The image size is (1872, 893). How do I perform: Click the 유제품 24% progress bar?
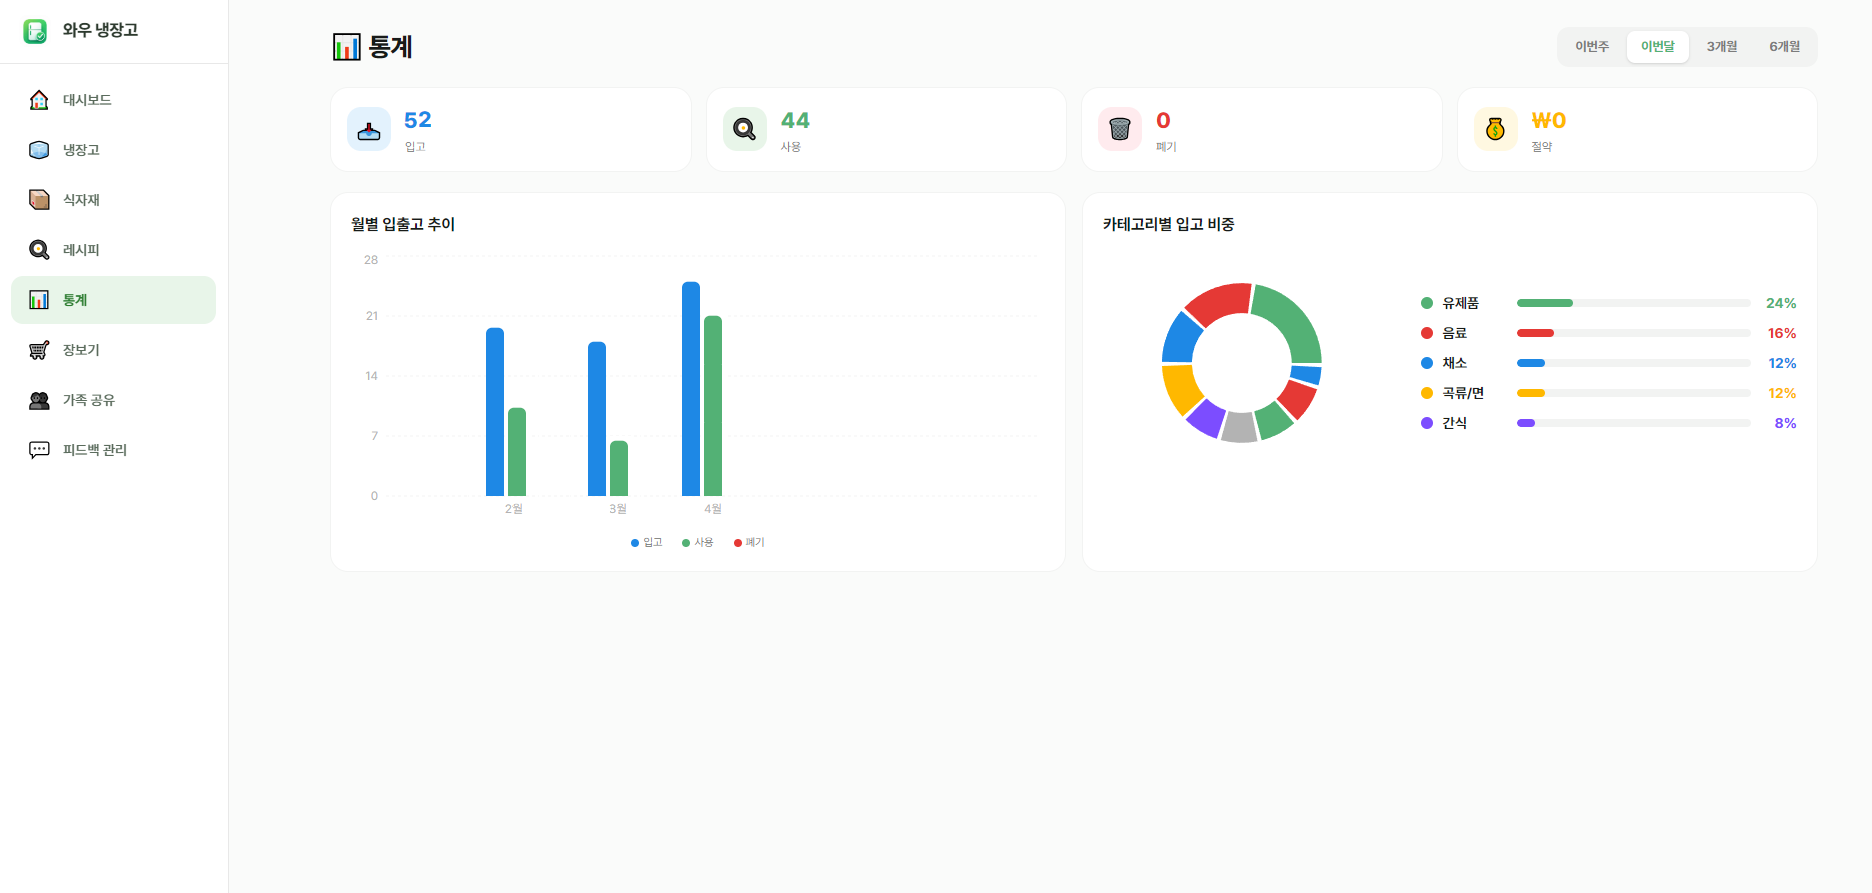pos(1634,303)
